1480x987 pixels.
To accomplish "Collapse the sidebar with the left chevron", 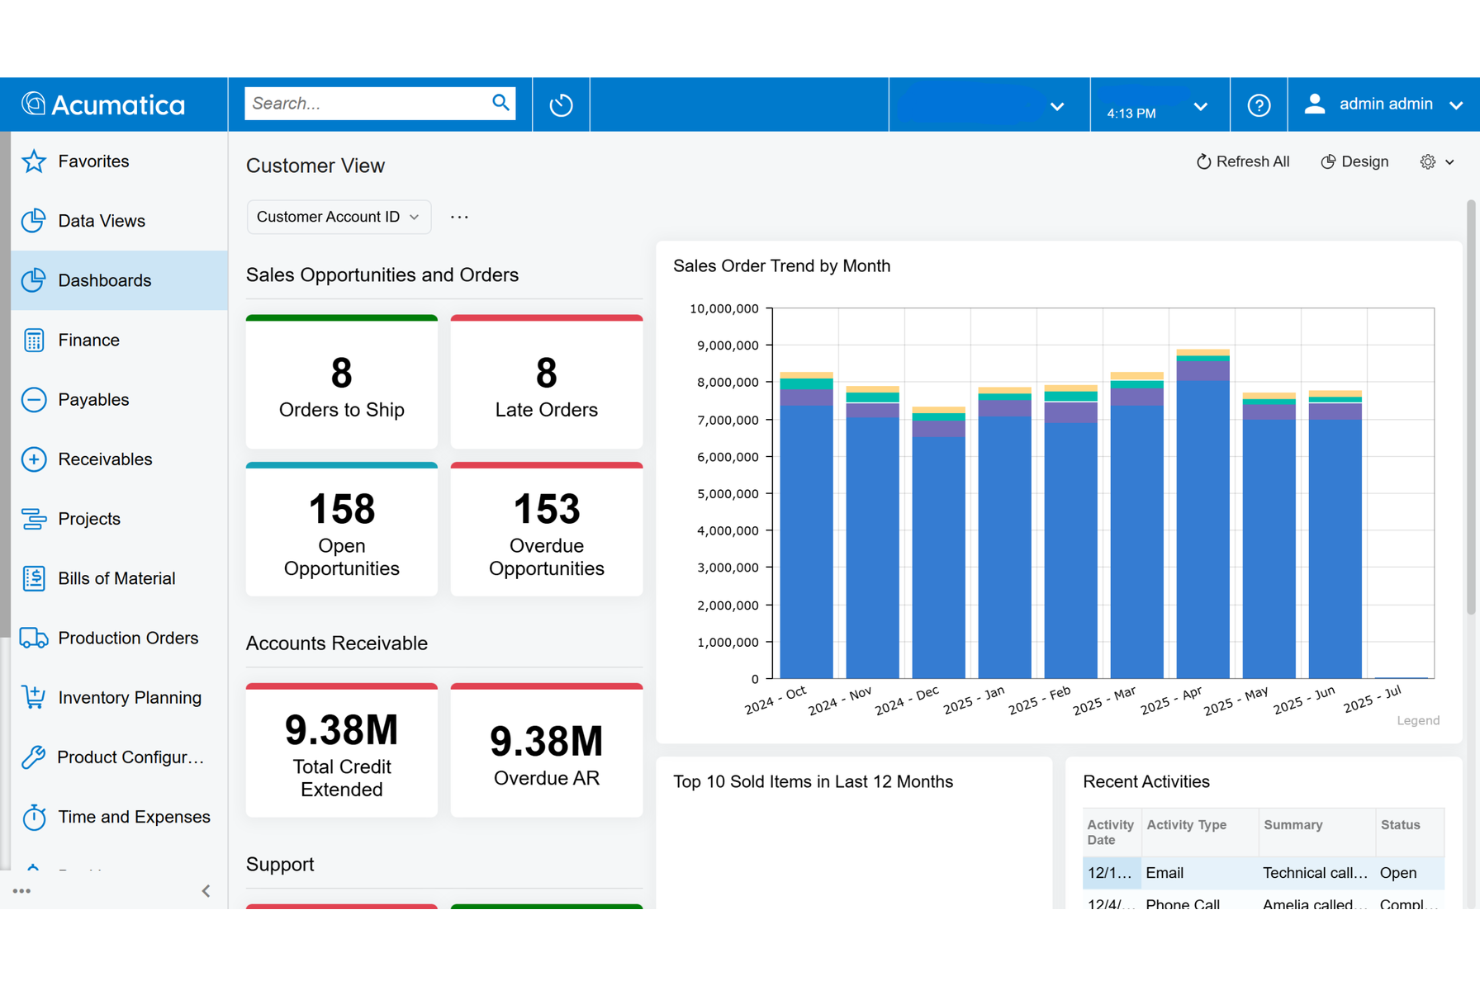I will [206, 890].
